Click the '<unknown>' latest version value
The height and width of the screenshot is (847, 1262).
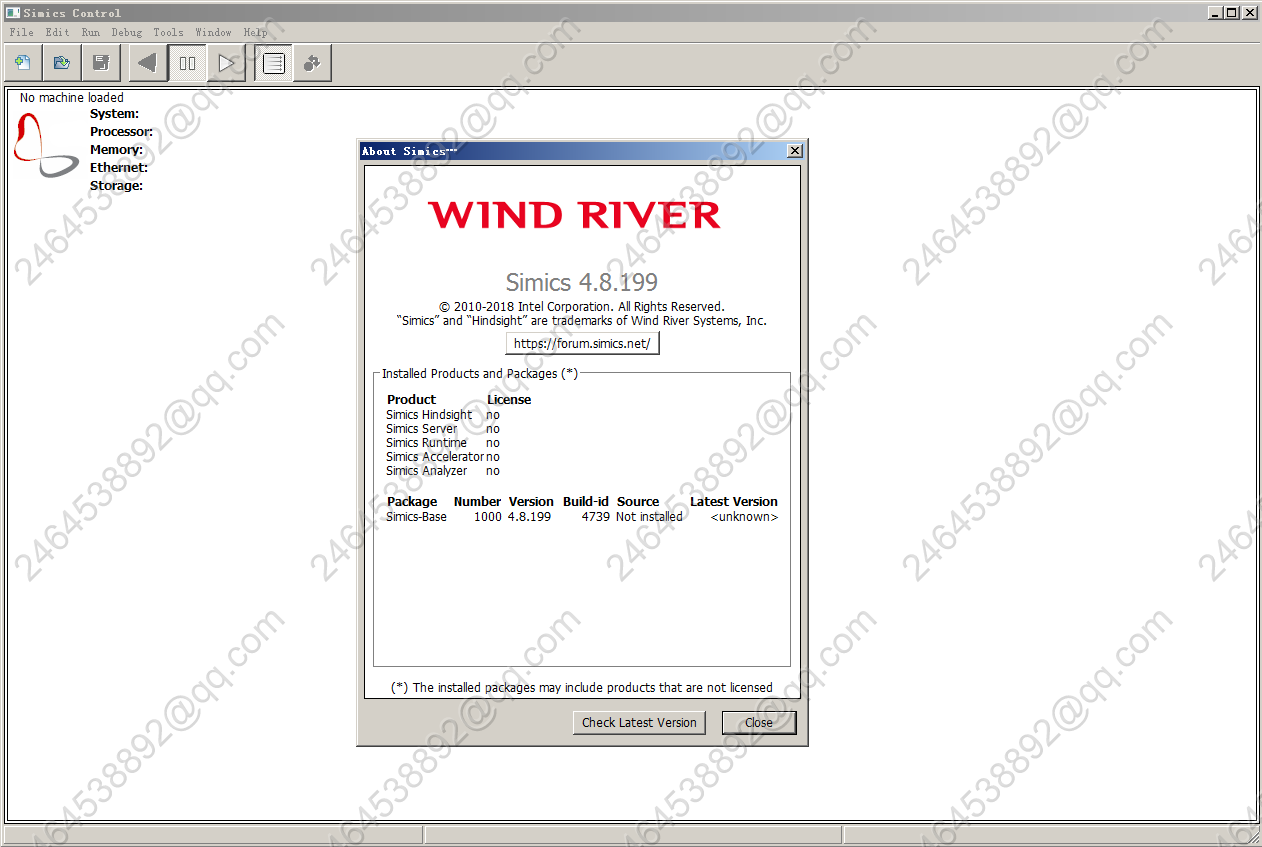(x=744, y=517)
